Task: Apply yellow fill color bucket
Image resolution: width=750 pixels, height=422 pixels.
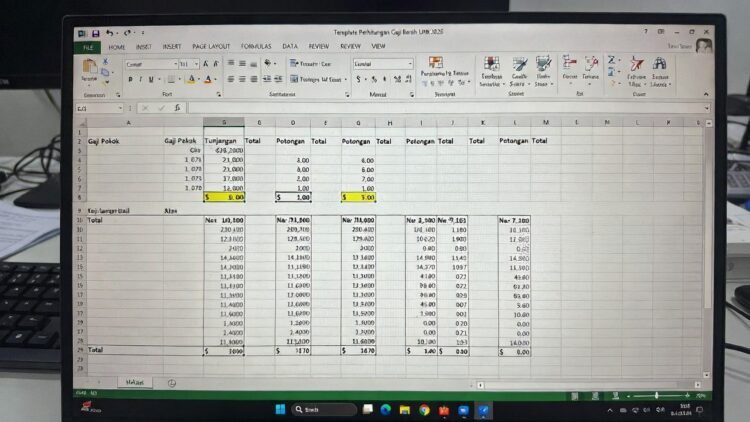Action: [191, 79]
